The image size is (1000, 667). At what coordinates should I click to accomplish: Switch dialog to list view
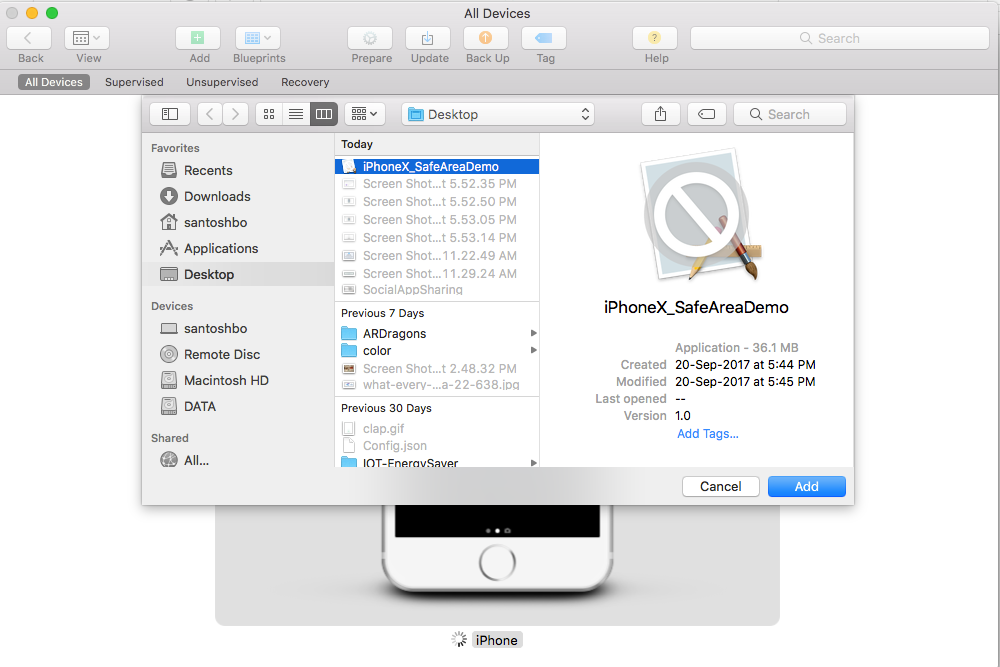coord(296,114)
